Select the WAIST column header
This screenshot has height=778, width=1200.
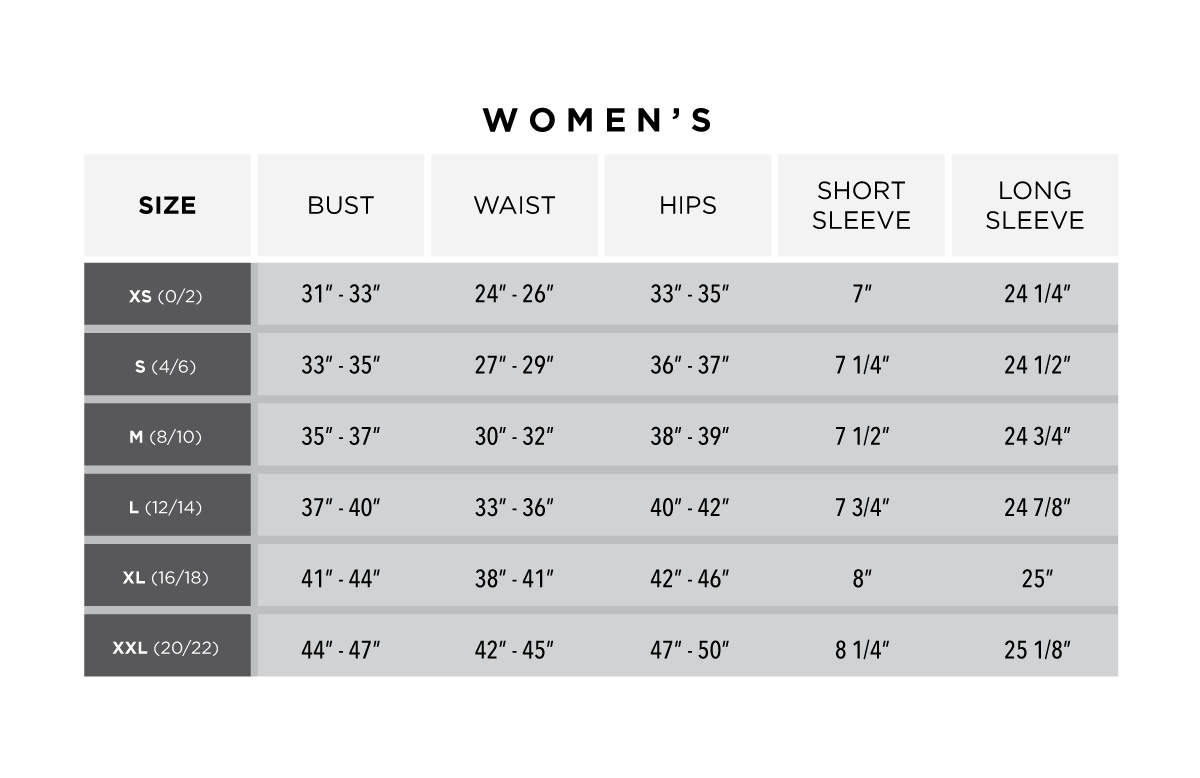pyautogui.click(x=514, y=205)
